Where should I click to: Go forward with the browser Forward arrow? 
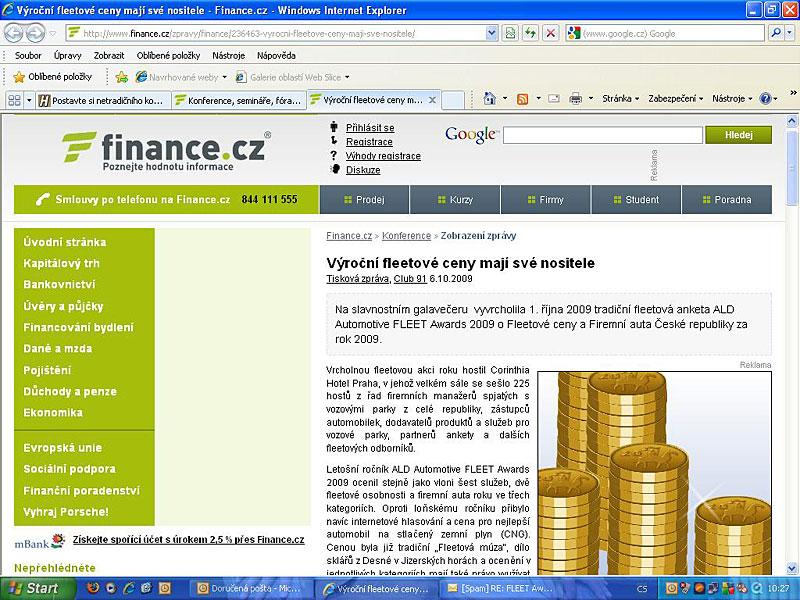click(x=35, y=34)
